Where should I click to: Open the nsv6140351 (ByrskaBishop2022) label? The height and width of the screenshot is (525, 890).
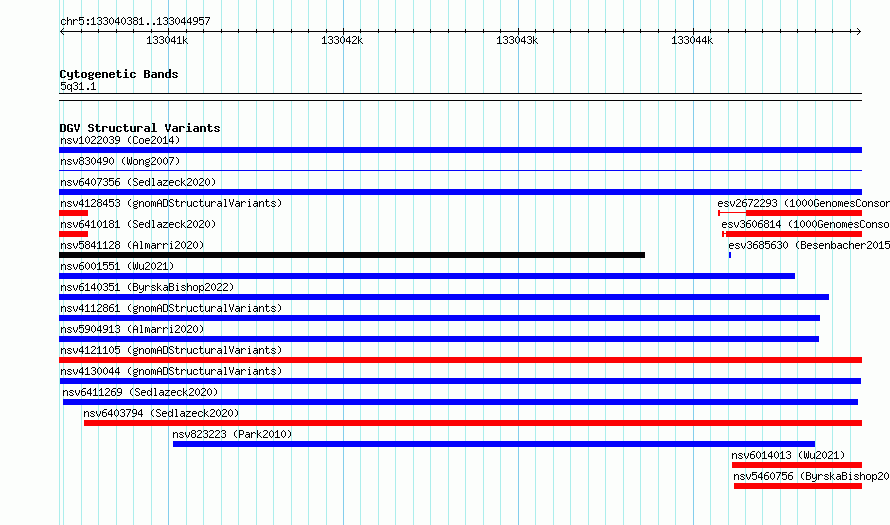pyautogui.click(x=147, y=287)
